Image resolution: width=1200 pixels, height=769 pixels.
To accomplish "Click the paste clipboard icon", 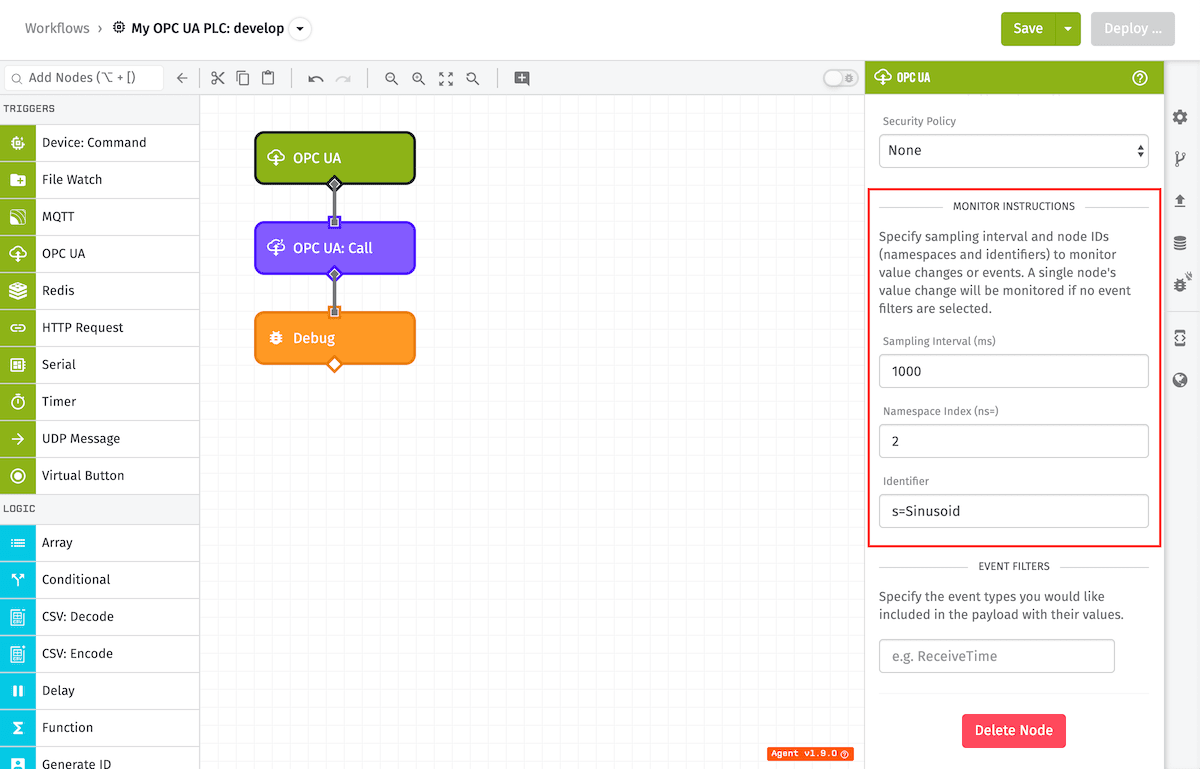I will point(268,78).
